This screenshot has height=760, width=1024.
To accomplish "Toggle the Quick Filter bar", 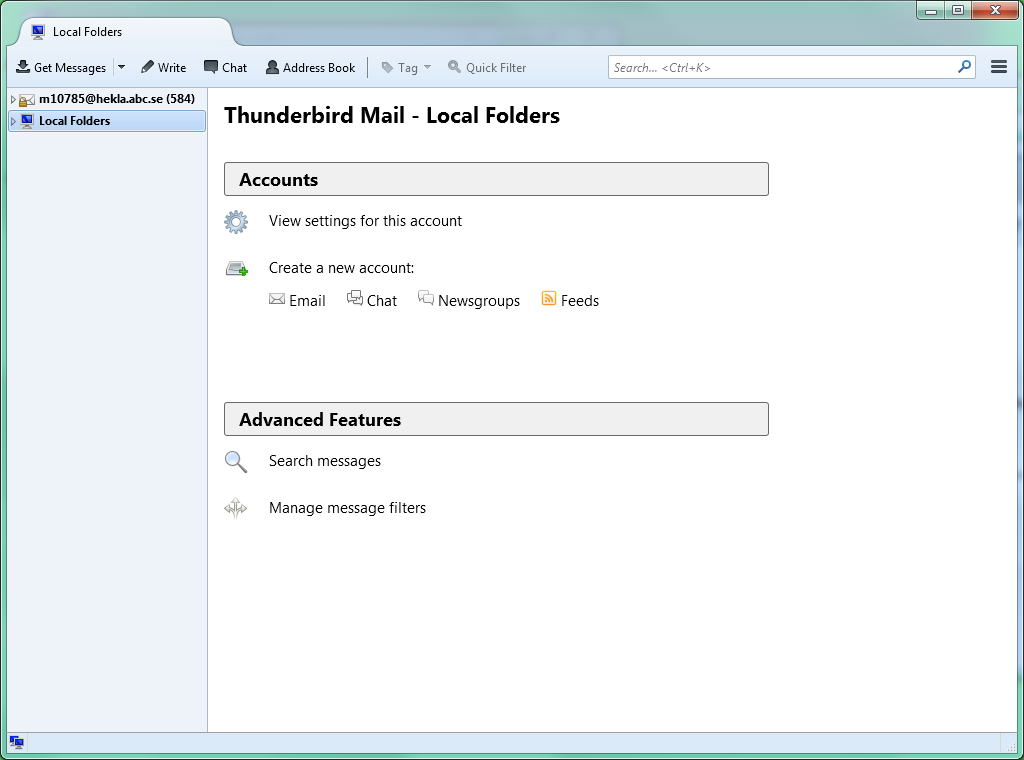I will click(486, 68).
